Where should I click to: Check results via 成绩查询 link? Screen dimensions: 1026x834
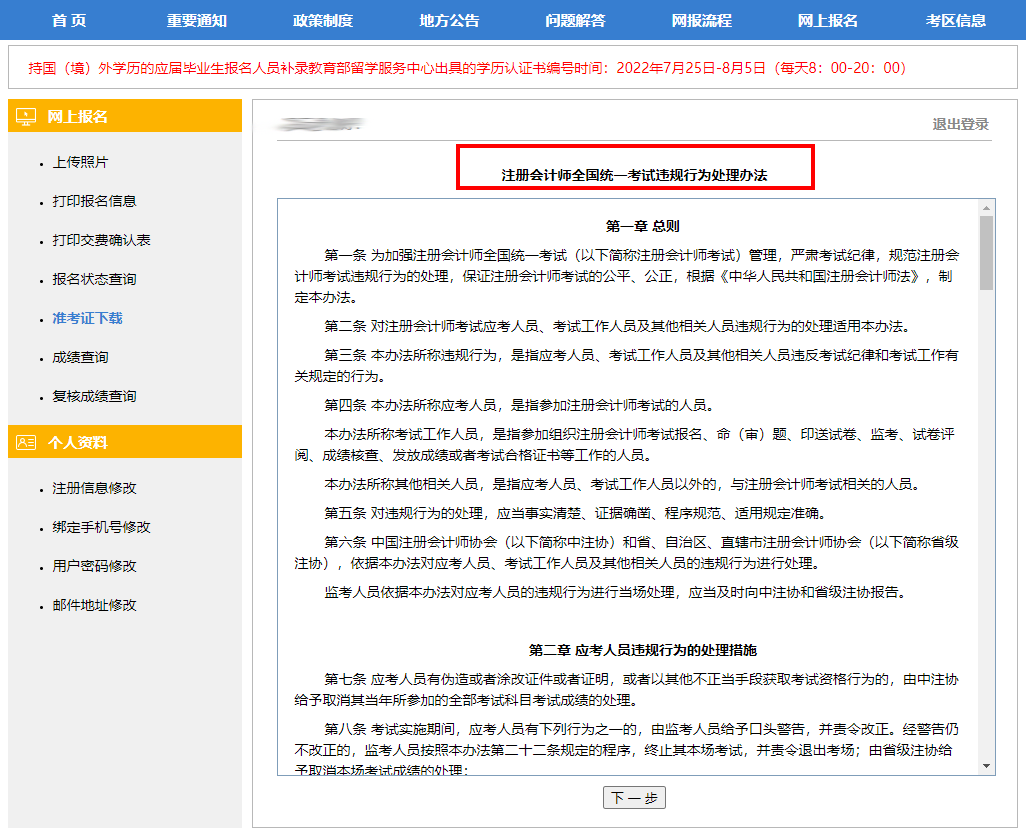80,357
